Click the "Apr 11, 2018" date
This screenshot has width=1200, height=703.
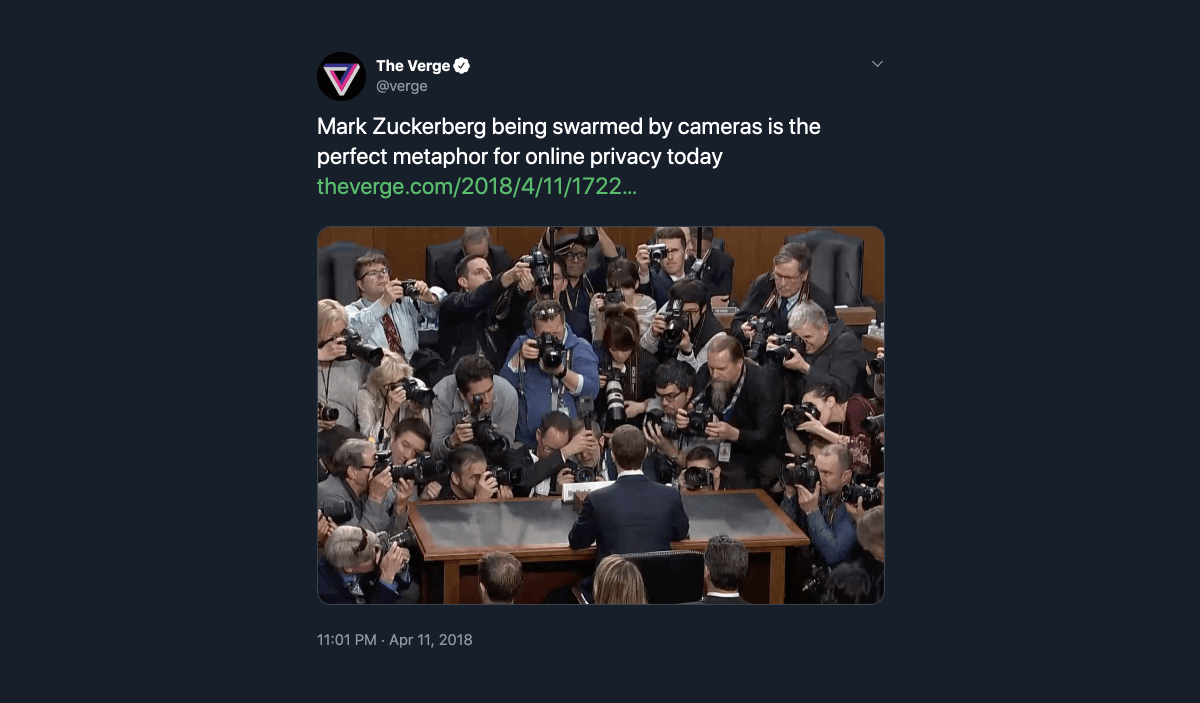[x=430, y=639]
